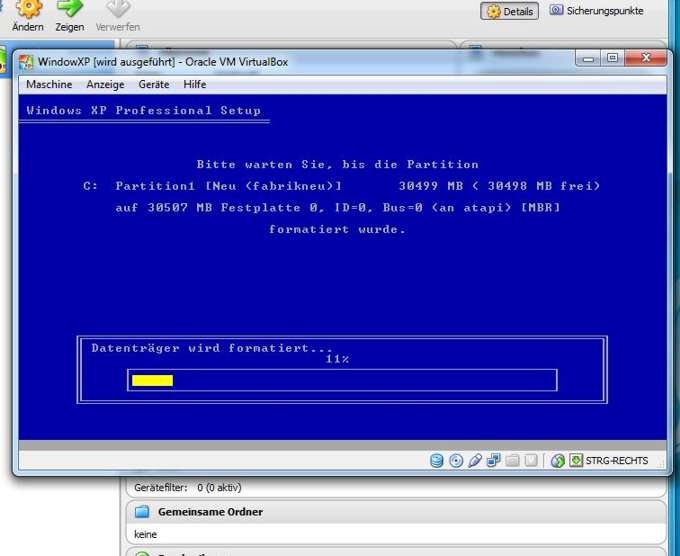Viewport: 680px width, 556px height.
Task: Open the Hilfe menu
Action: pyautogui.click(x=195, y=84)
